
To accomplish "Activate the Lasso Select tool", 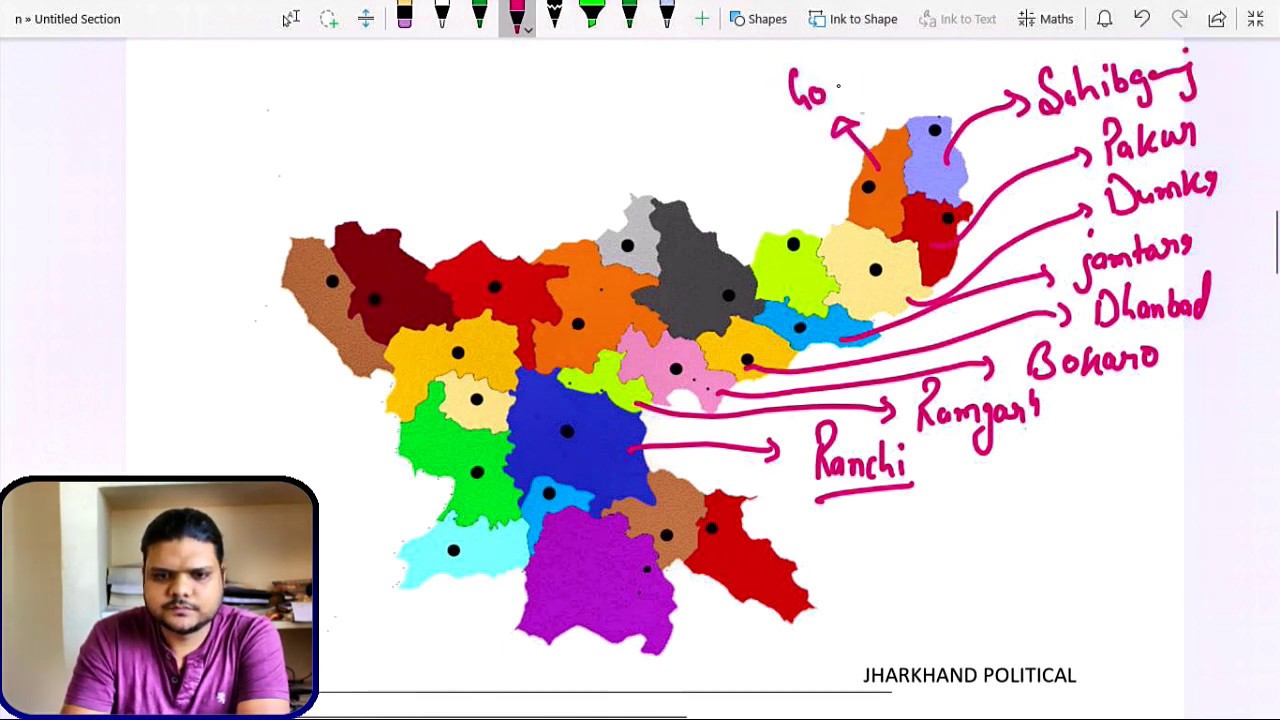I will pyautogui.click(x=329, y=18).
